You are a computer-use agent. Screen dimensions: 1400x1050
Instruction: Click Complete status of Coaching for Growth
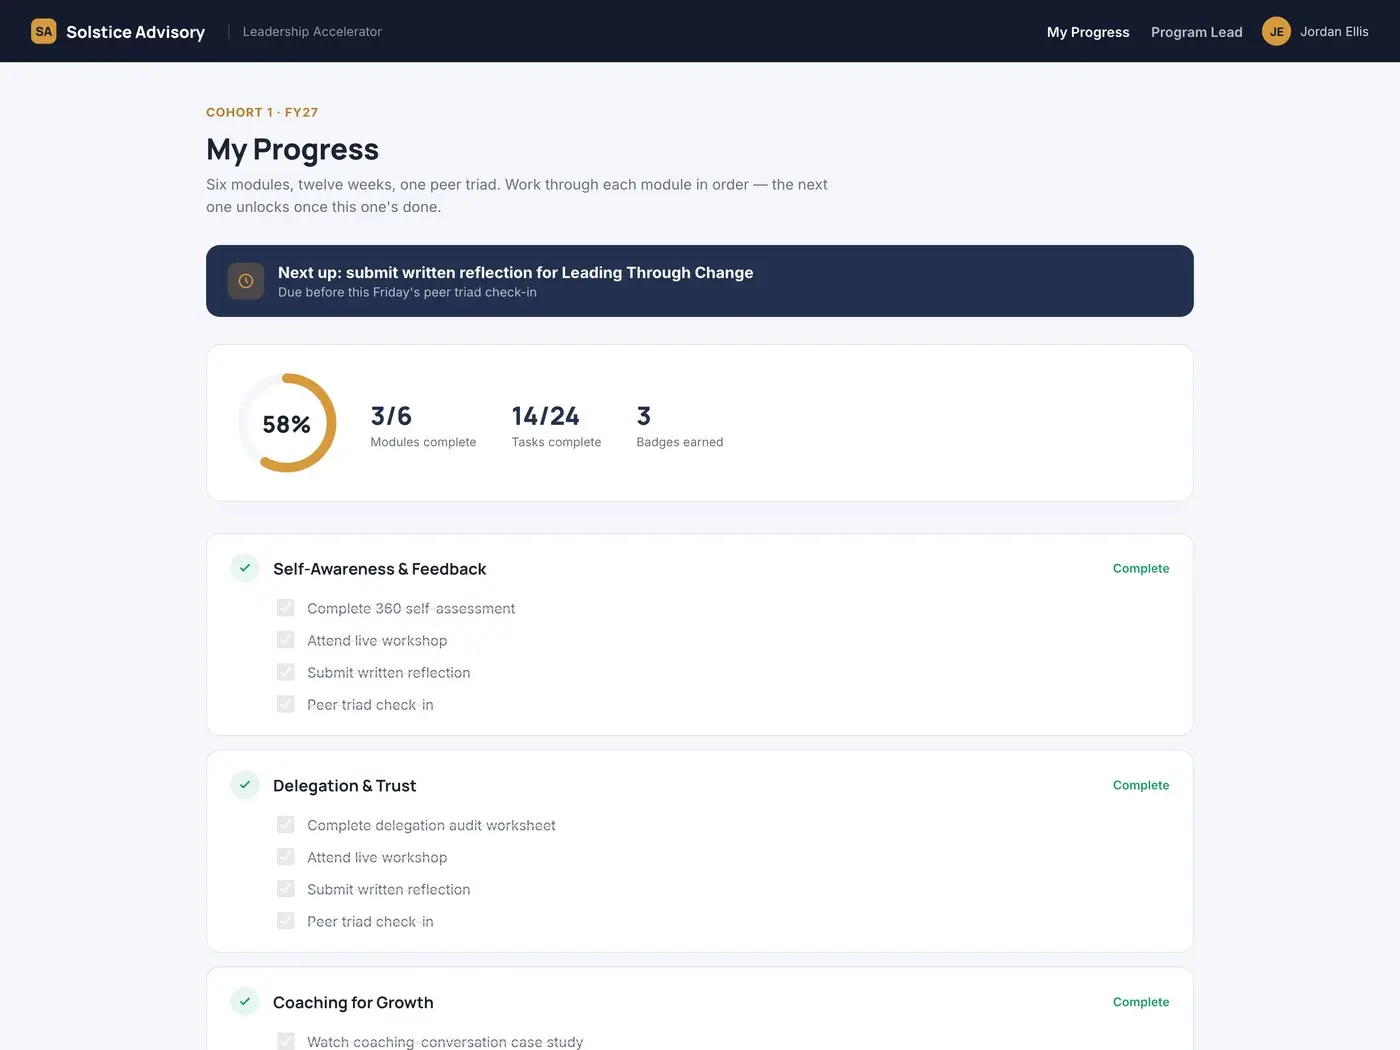click(1141, 1002)
